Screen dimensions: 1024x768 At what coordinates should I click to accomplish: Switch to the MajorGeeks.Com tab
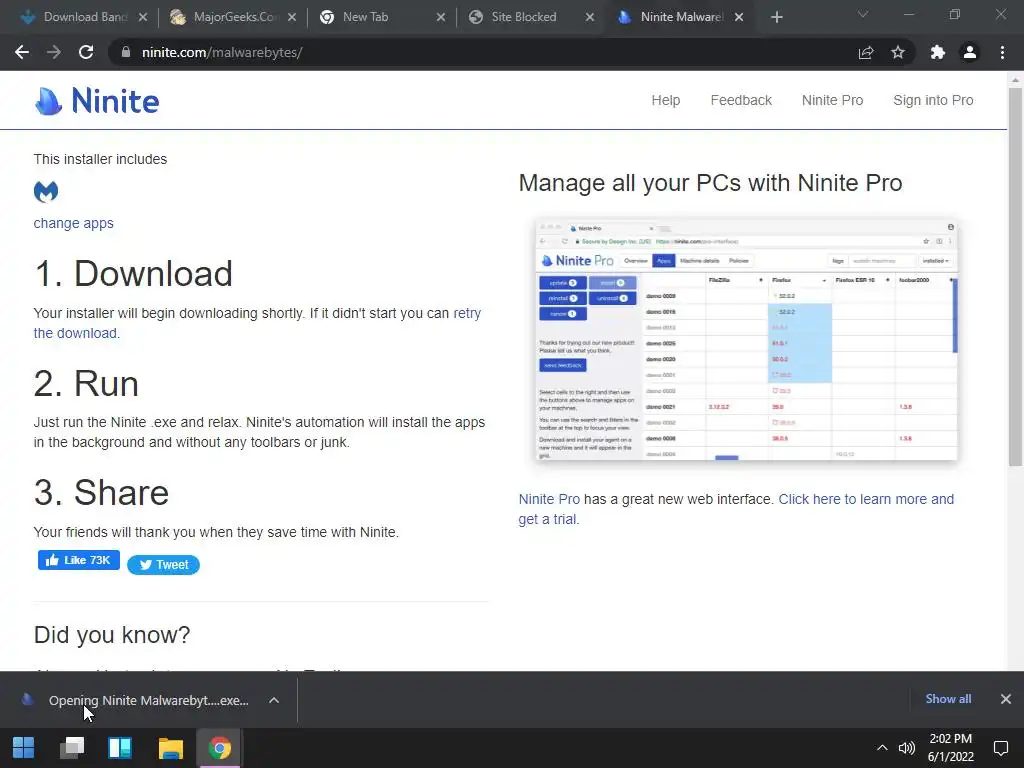tap(225, 17)
